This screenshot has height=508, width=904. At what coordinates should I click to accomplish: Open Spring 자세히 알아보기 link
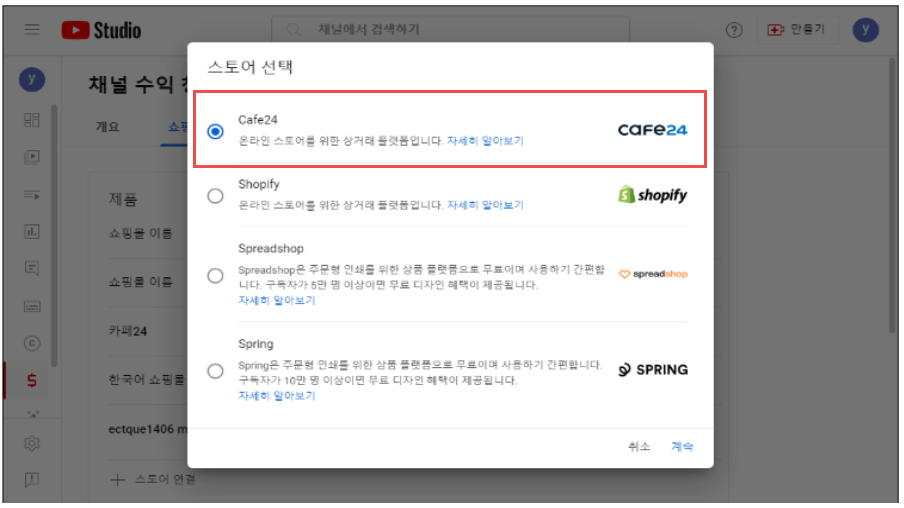pos(277,396)
